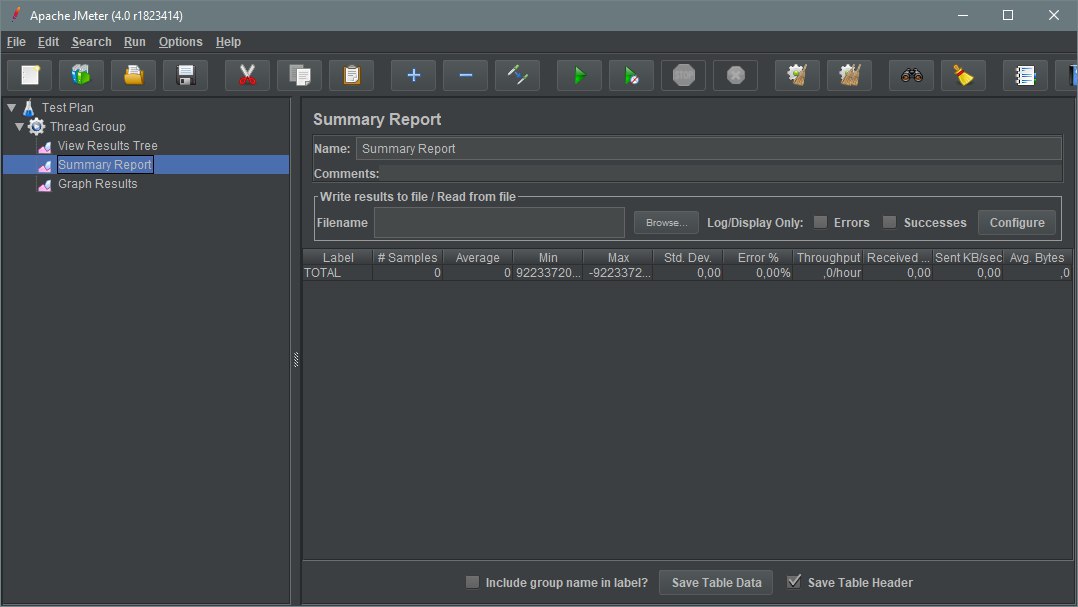Click the Average column header
Image resolution: width=1078 pixels, height=607 pixels.
[478, 257]
